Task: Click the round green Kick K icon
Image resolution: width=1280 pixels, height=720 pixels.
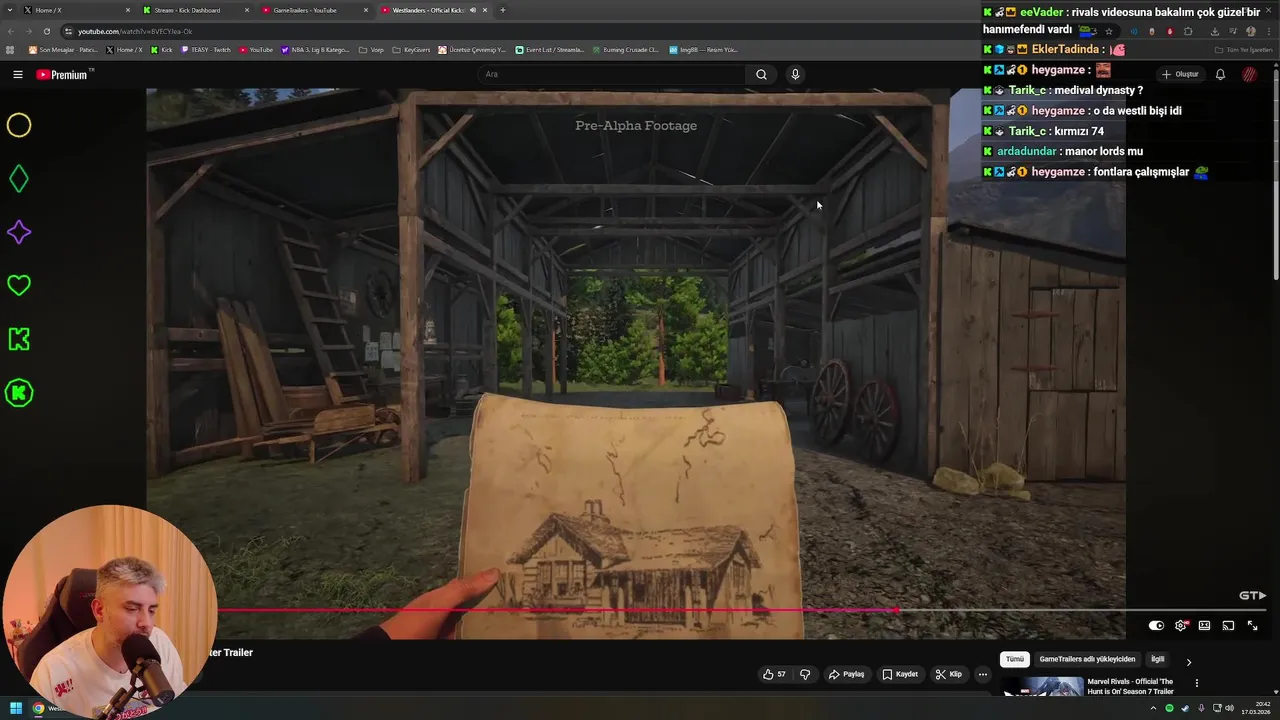Action: (19, 393)
